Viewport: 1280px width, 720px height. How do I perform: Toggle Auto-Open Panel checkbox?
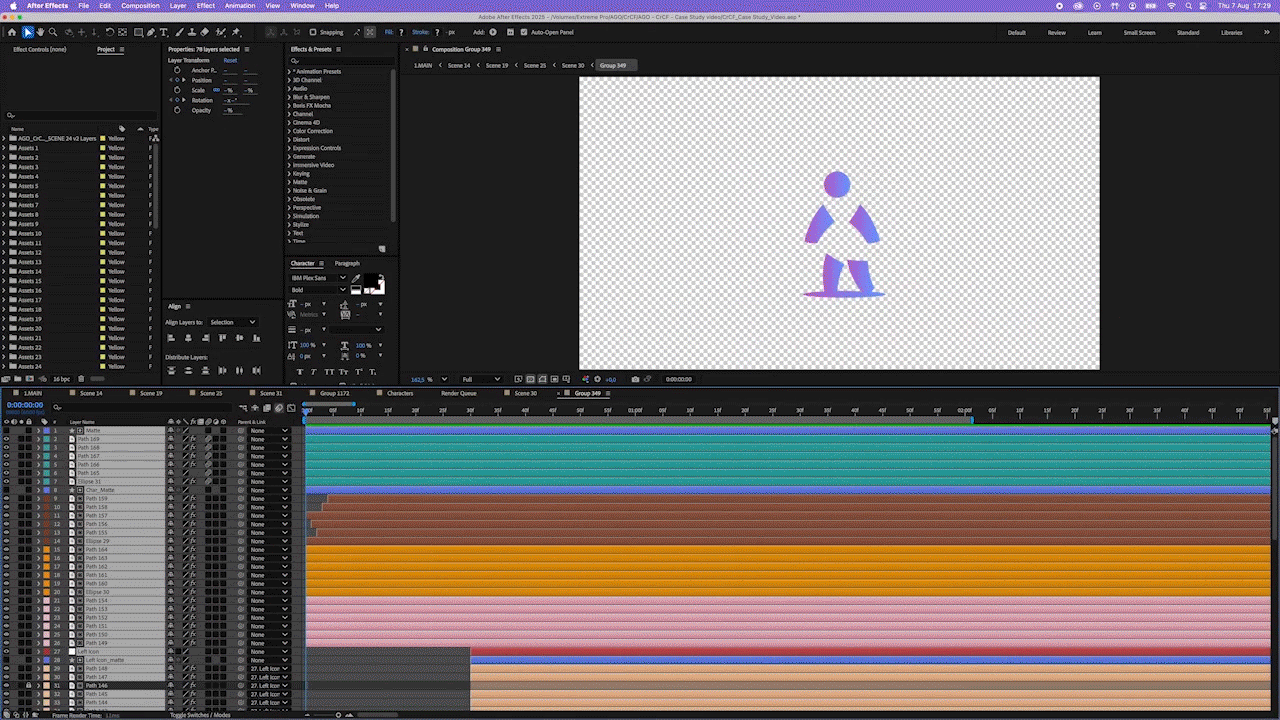point(523,32)
